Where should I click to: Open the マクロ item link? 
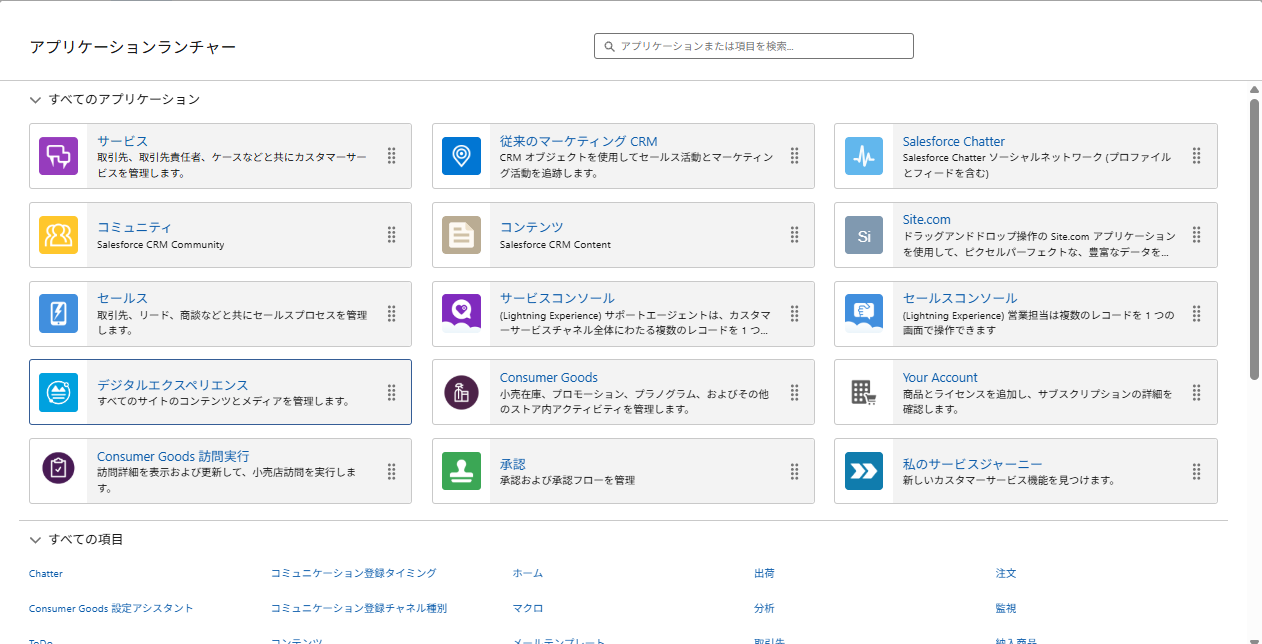click(x=528, y=607)
